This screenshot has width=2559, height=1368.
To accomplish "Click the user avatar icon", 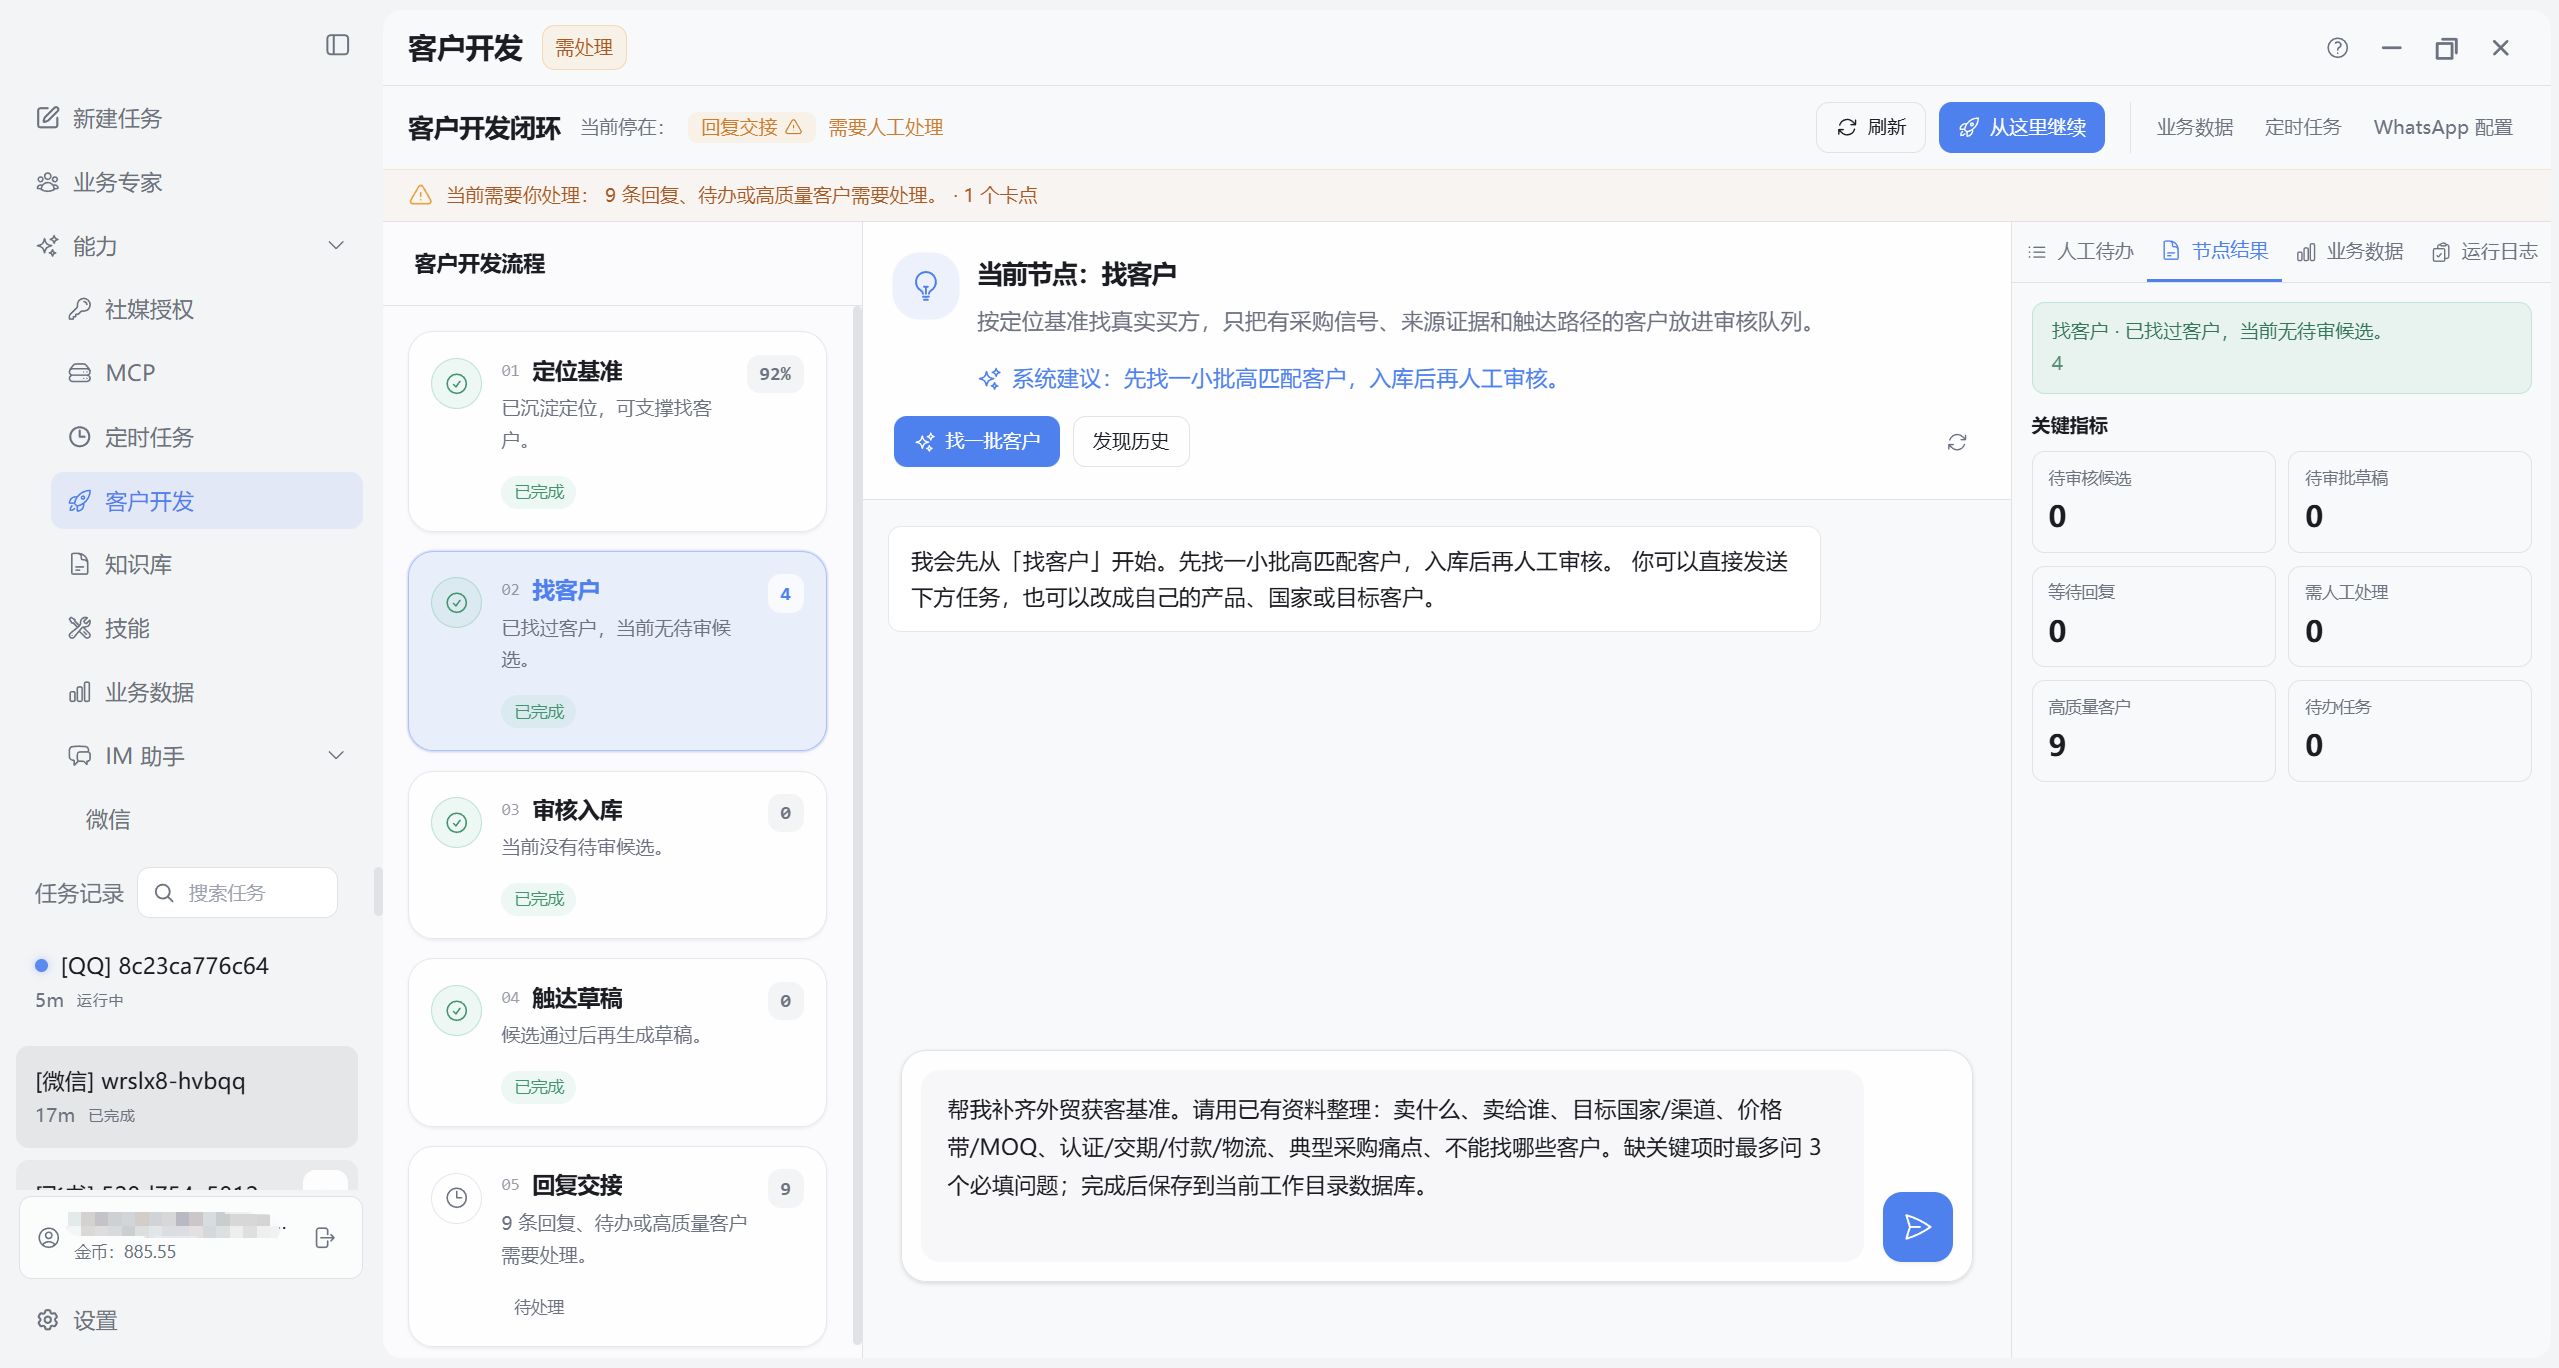I will 48,1238.
